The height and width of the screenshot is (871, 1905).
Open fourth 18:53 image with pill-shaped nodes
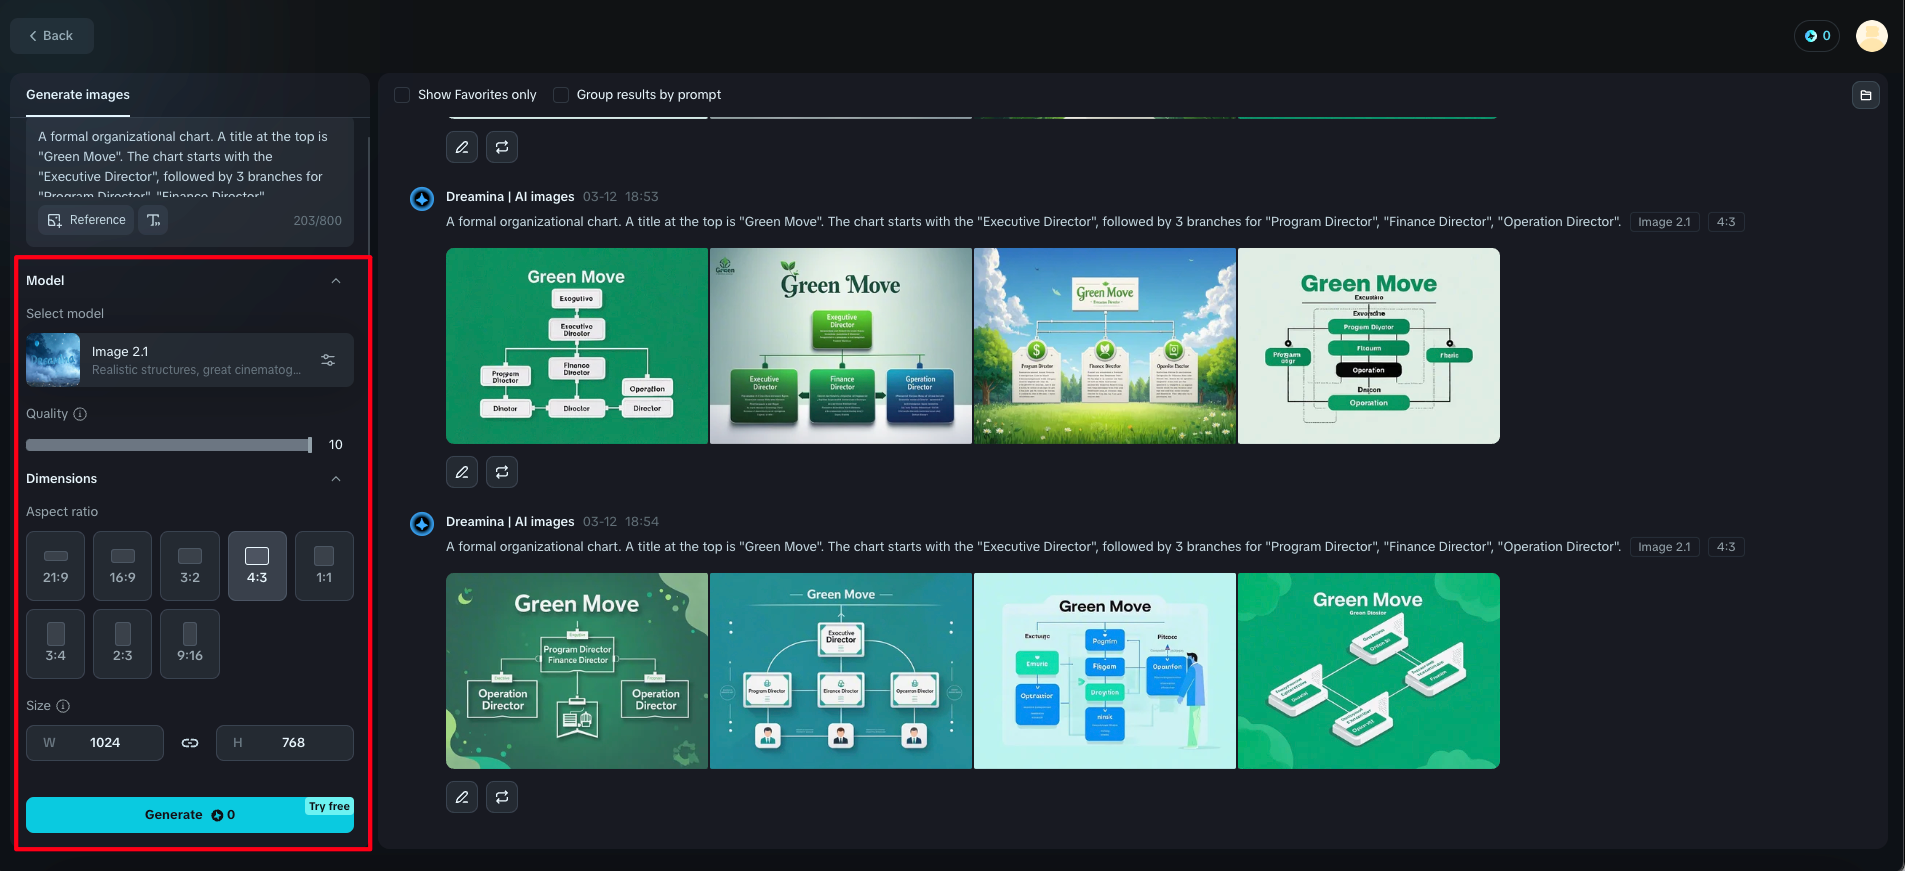coord(1369,346)
